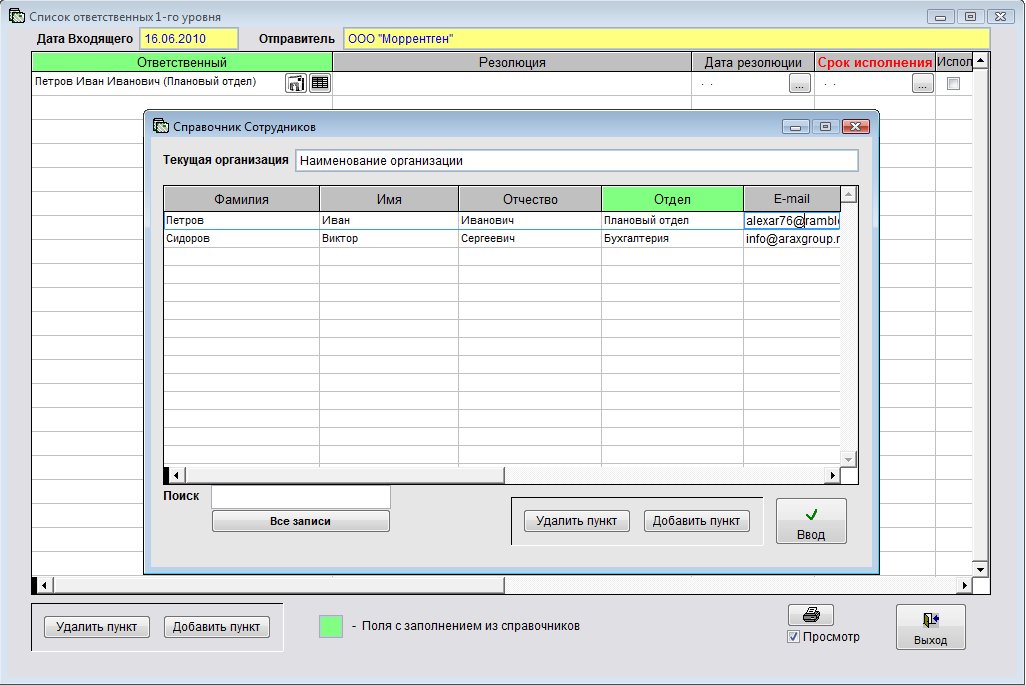
Task: Close the Справочник Сотрудников dialog
Action: click(855, 127)
